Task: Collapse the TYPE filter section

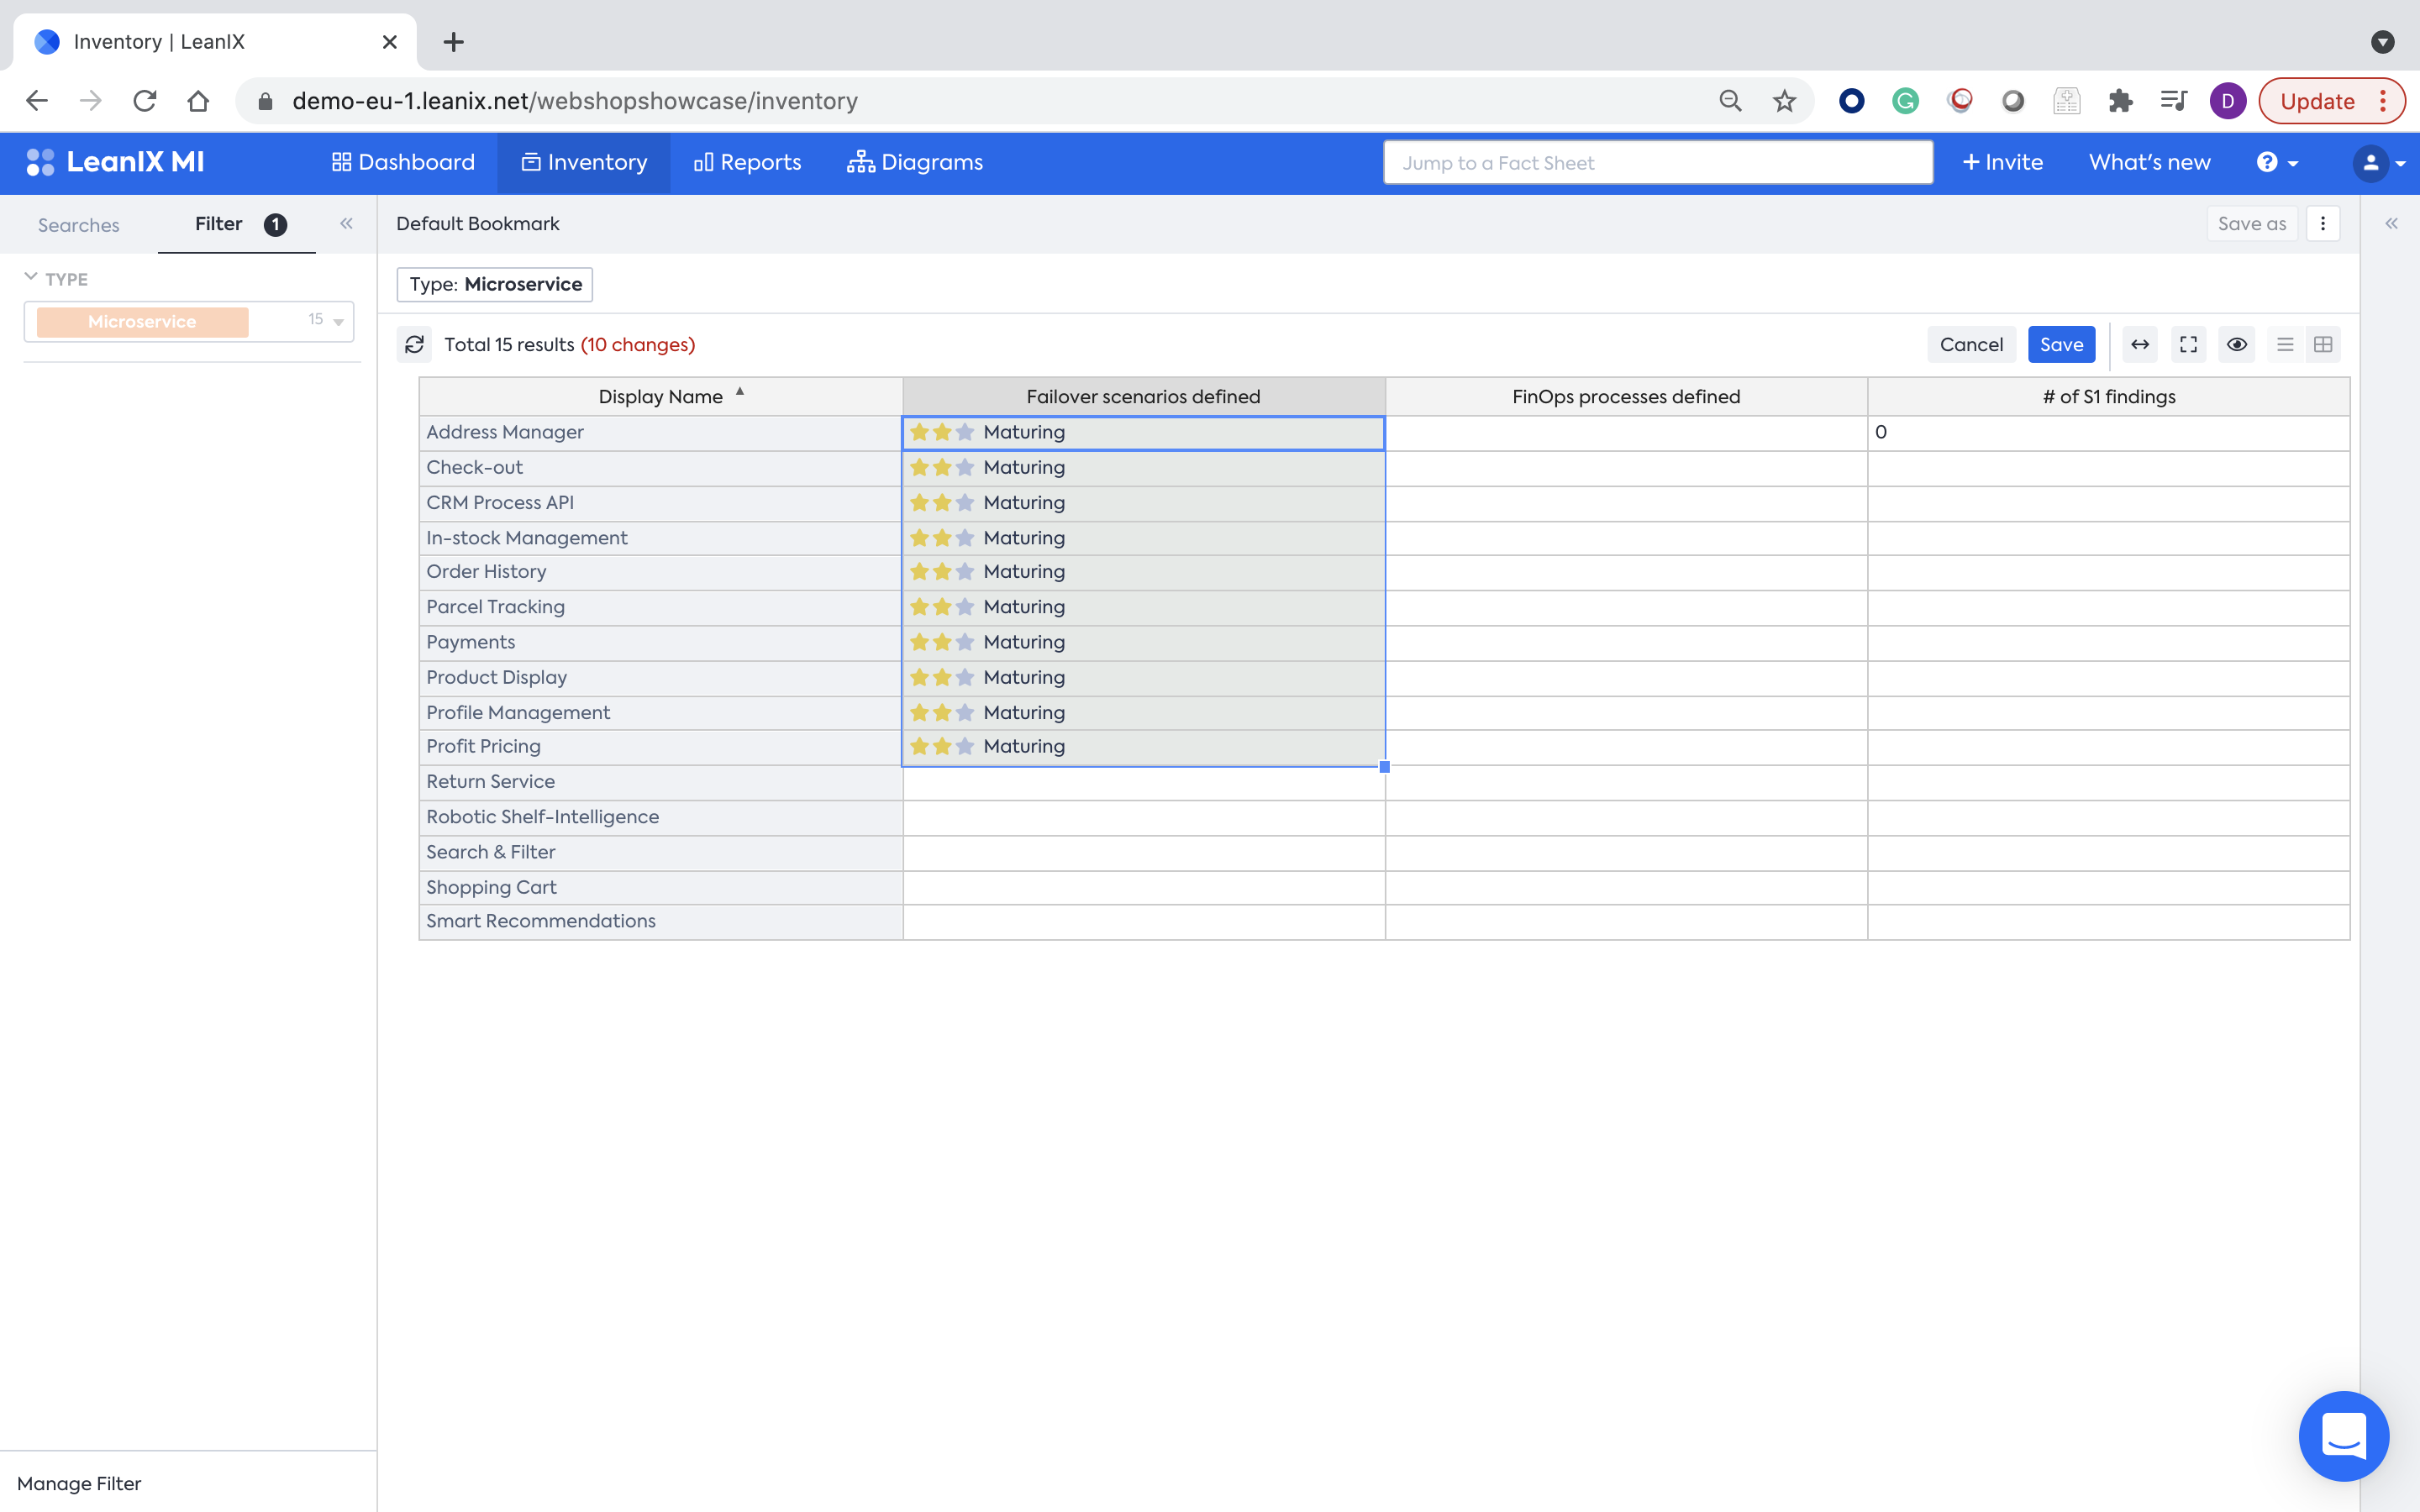Action: (x=31, y=278)
